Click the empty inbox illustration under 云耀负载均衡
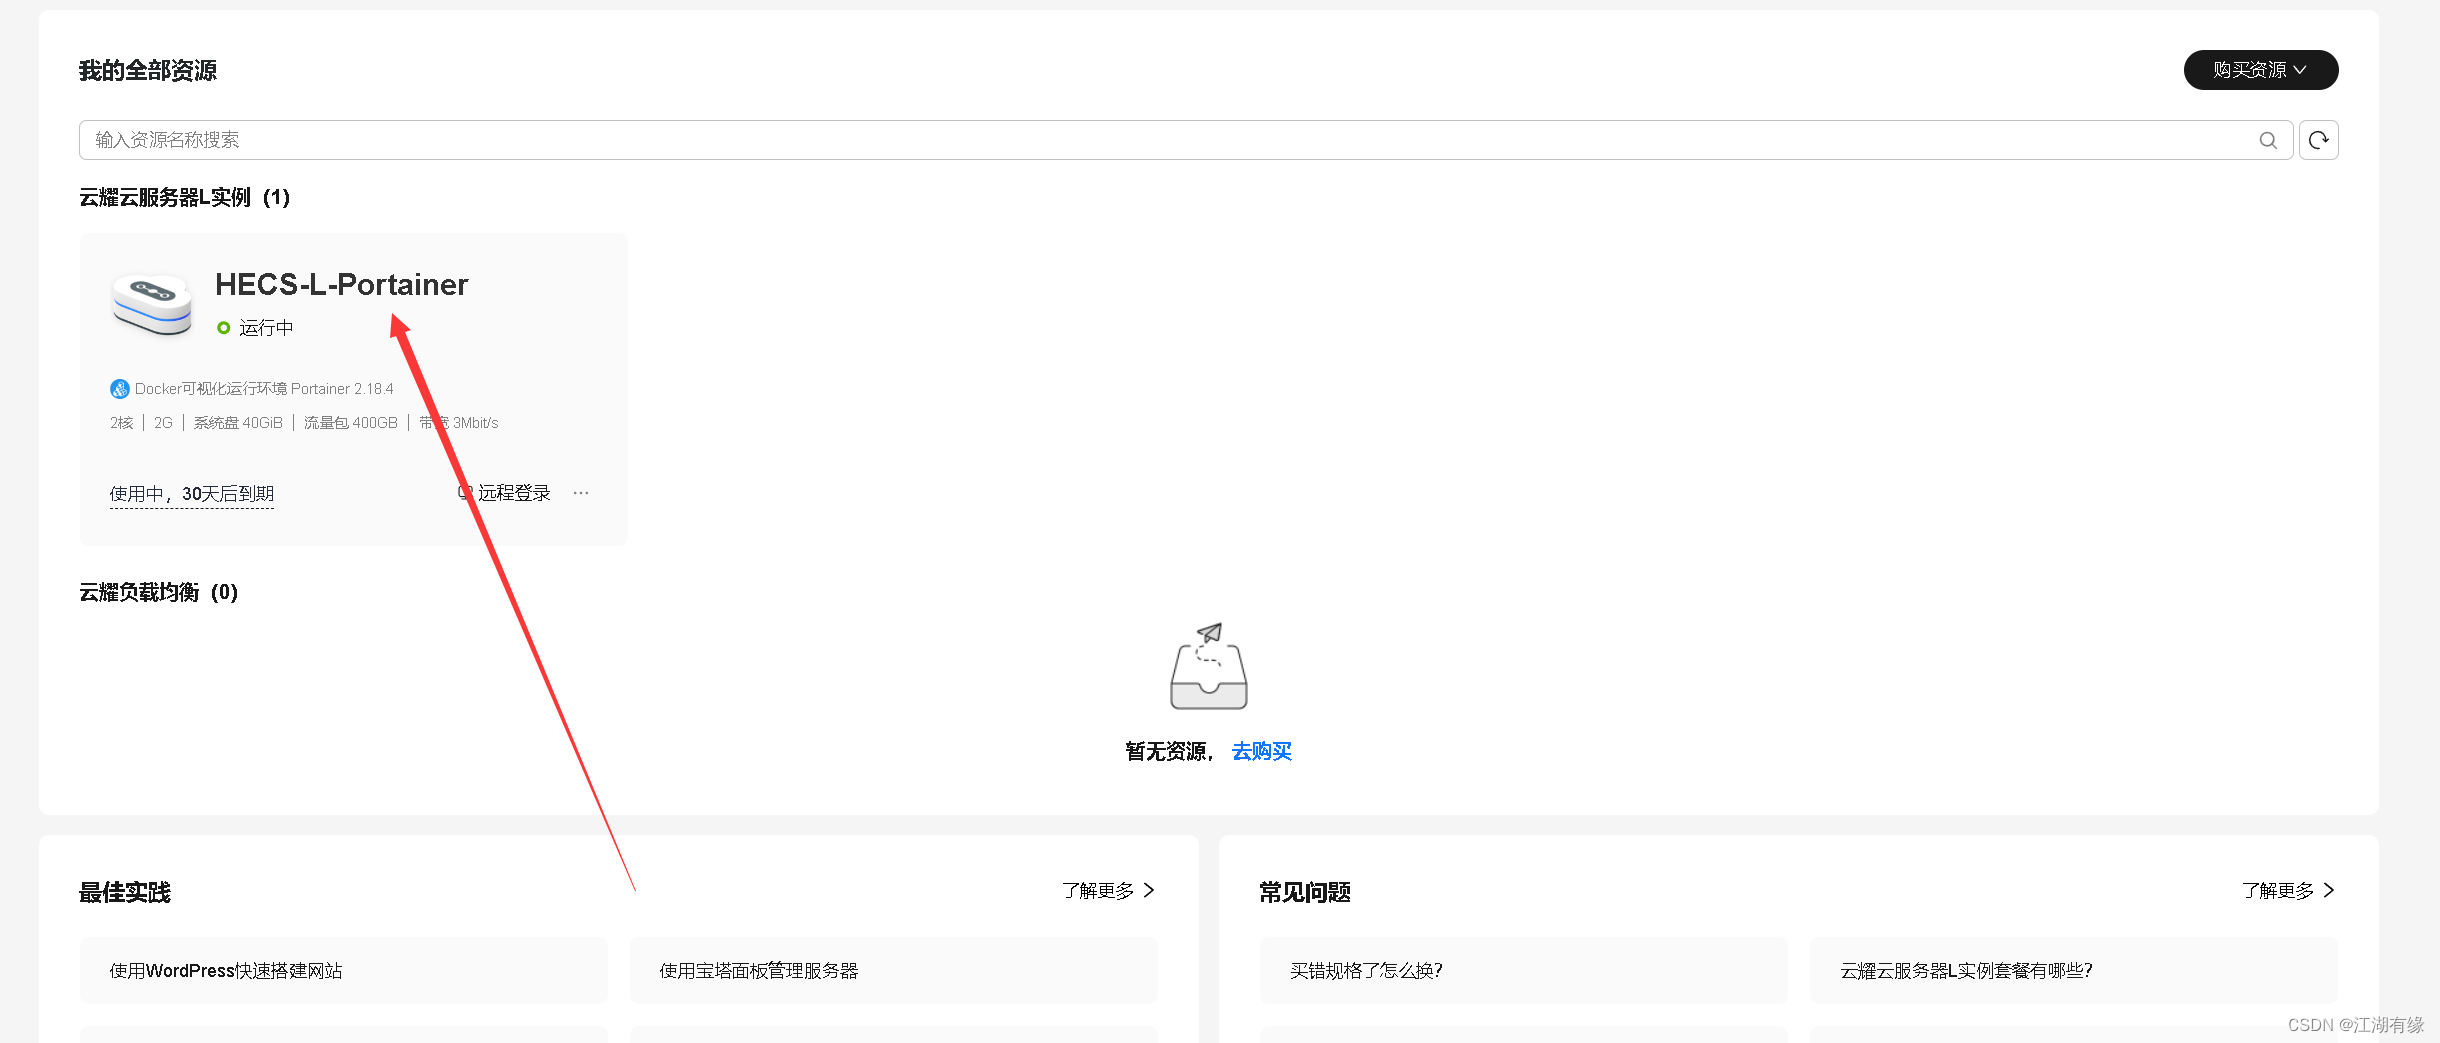 1207,668
